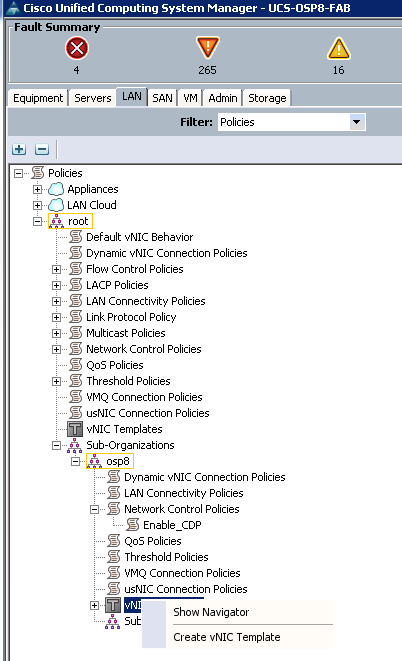
Task: Click the Link Protocol Policy scroll icon
Action: point(75,317)
